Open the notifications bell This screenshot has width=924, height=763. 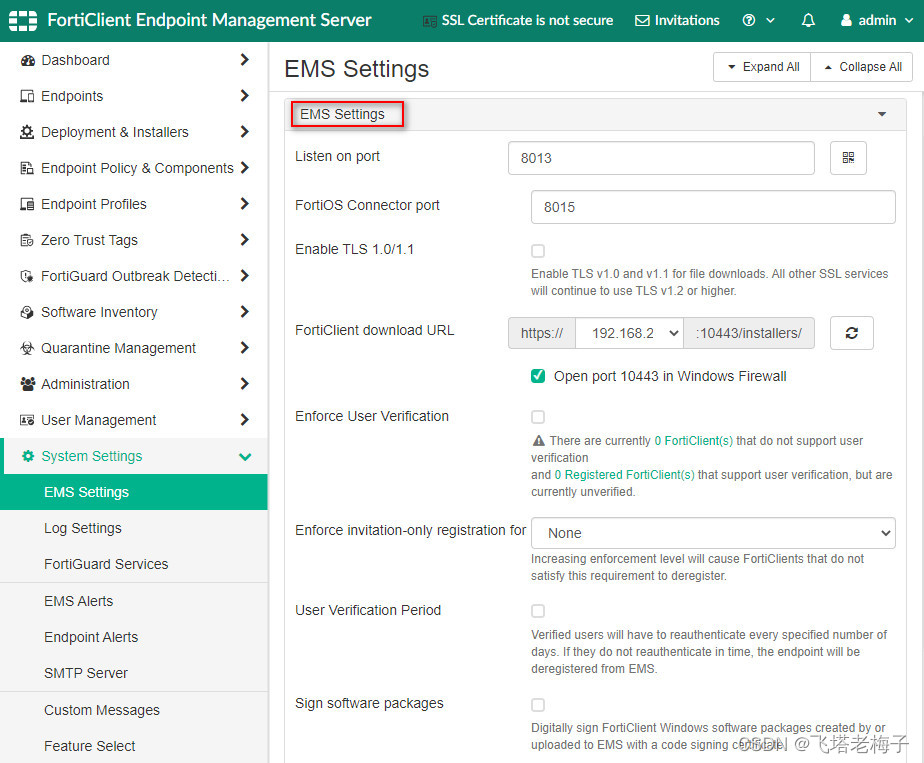[x=808, y=21]
